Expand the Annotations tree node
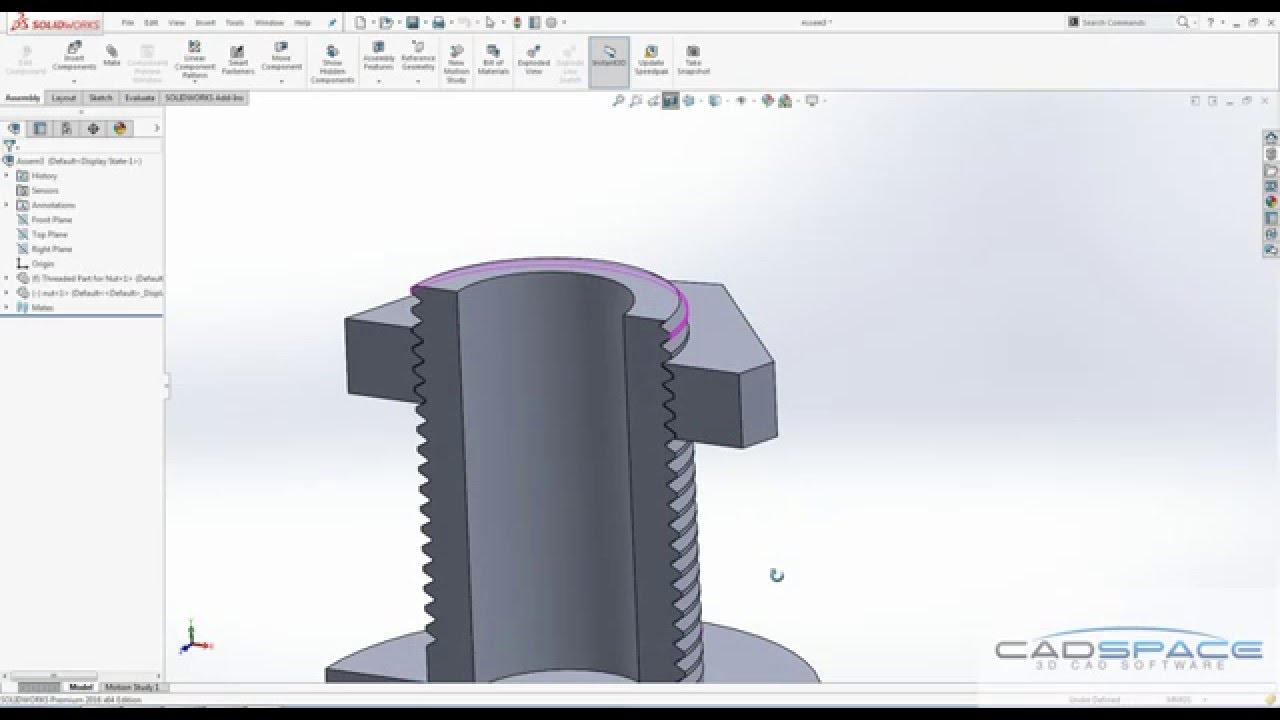 point(7,205)
